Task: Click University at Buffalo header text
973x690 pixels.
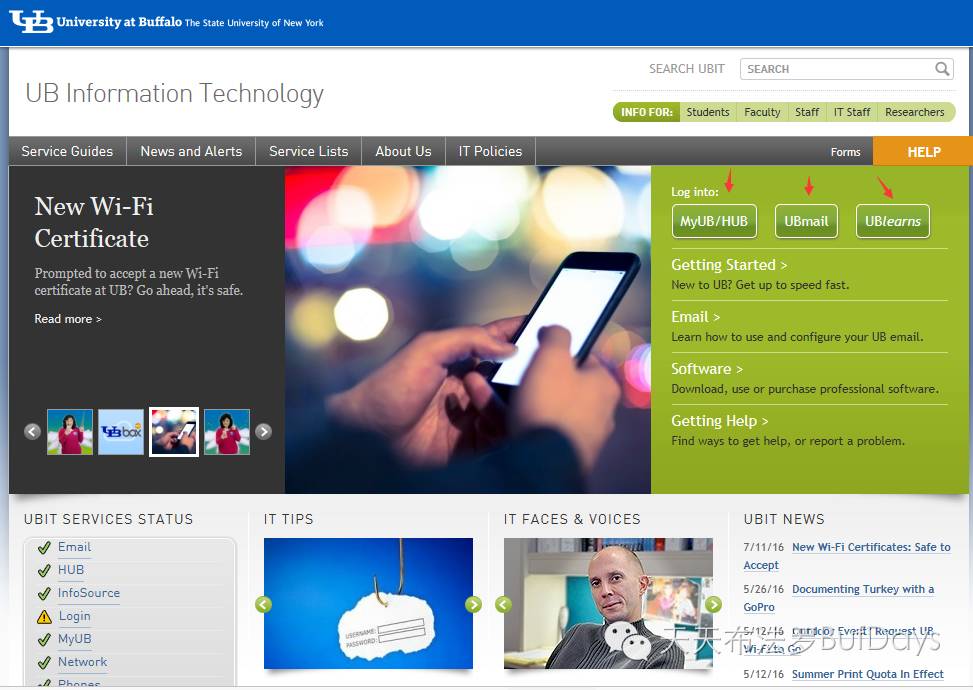Action: tap(119, 22)
